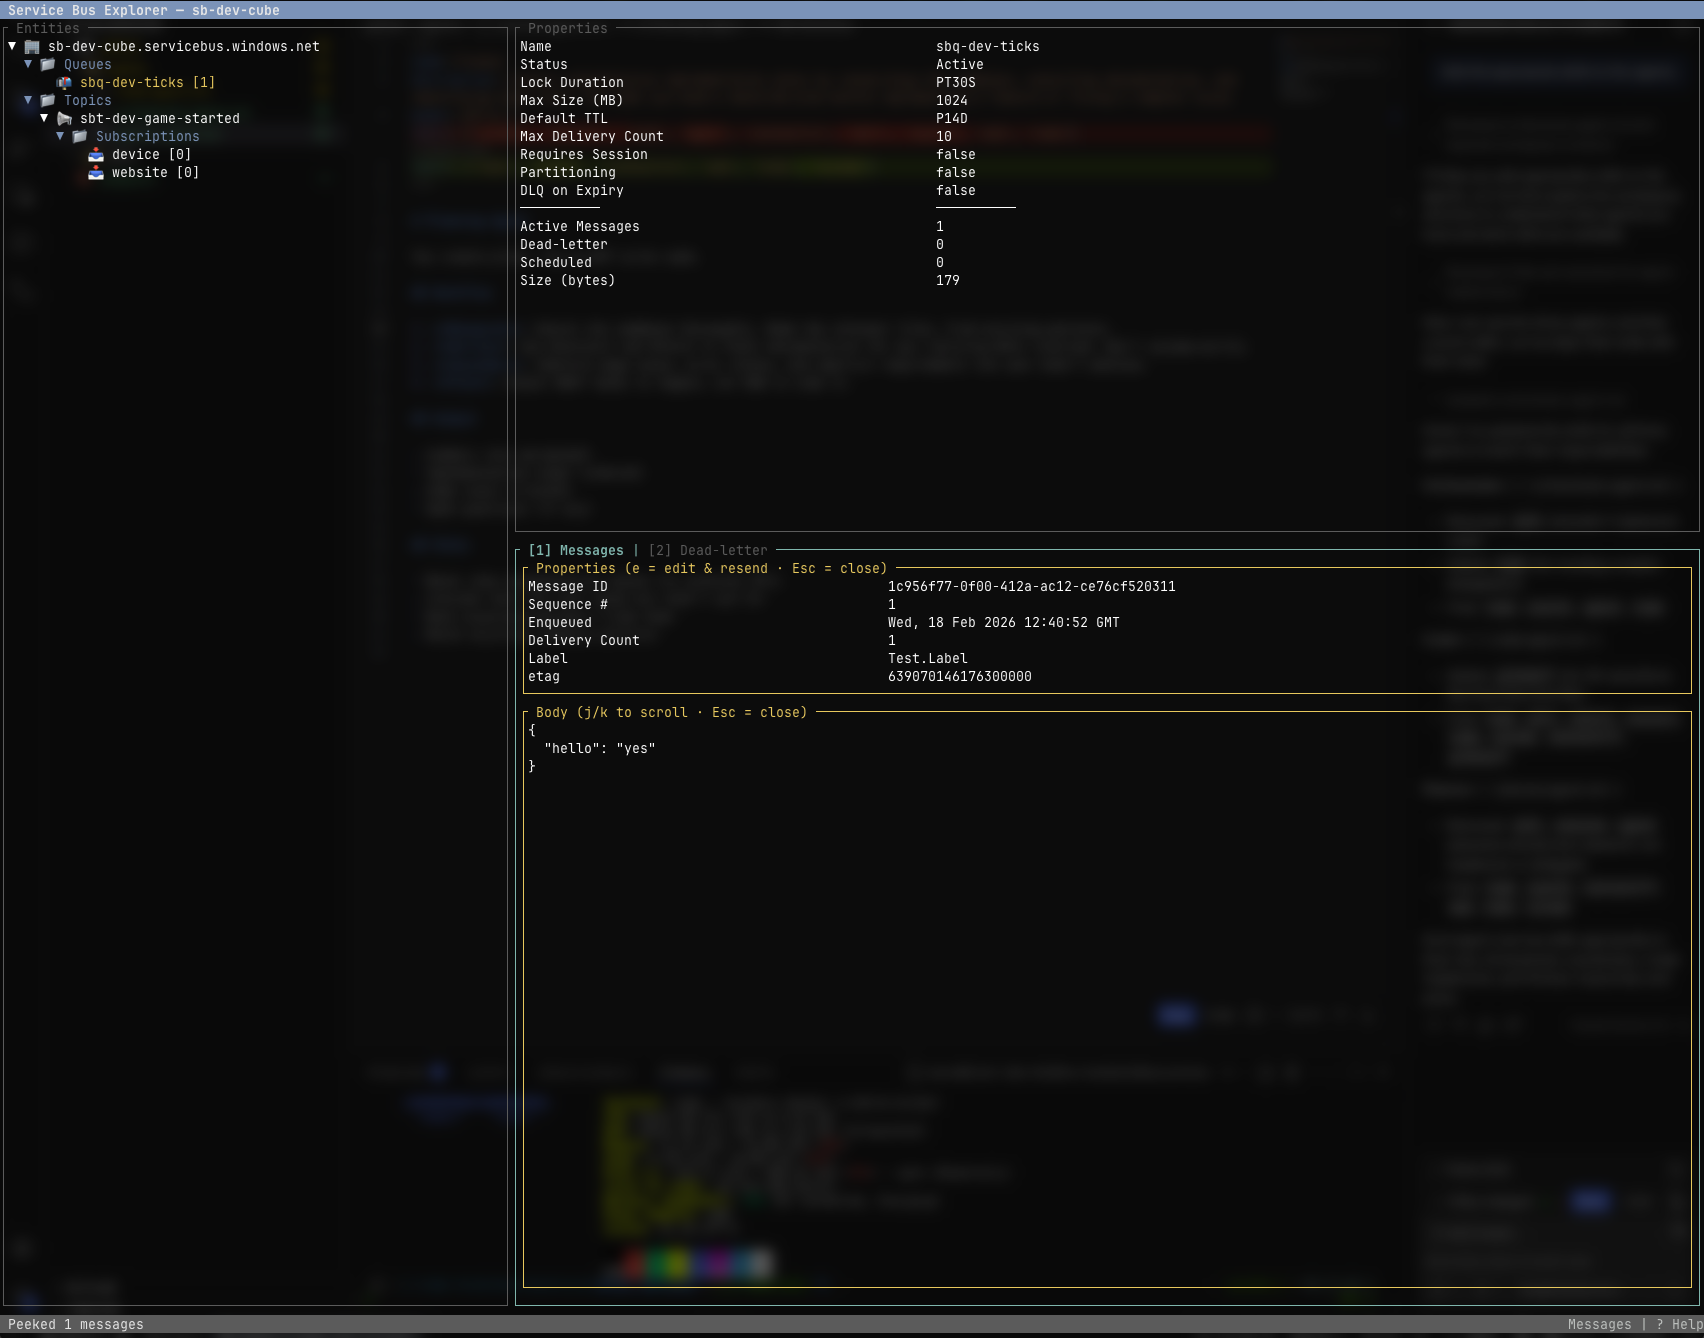This screenshot has width=1704, height=1338.
Task: Click the website subscription icon
Action: 96,173
